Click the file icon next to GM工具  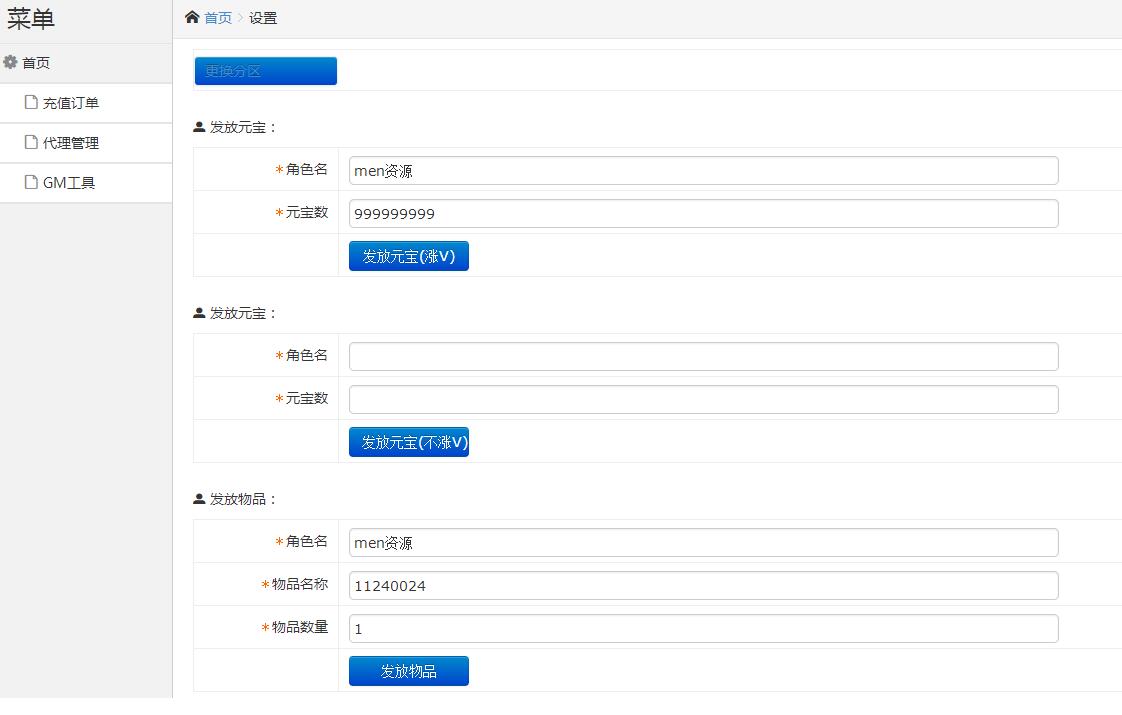point(32,182)
